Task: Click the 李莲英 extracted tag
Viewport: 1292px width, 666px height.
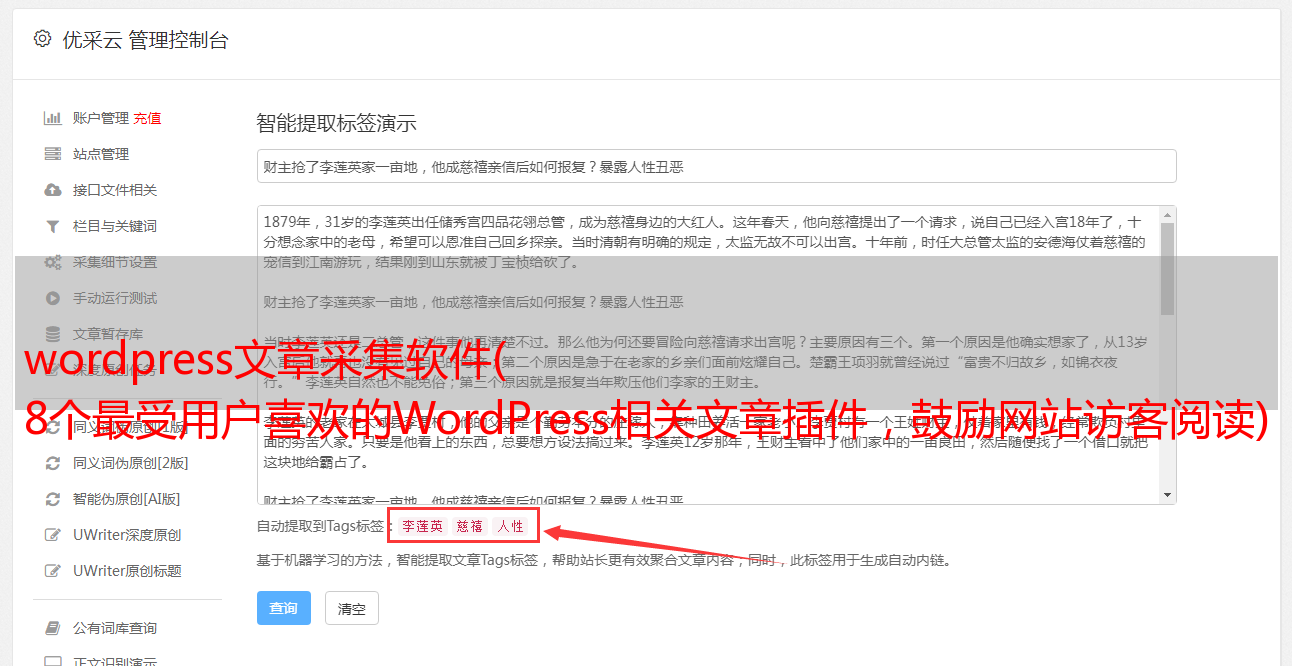Action: [x=423, y=526]
